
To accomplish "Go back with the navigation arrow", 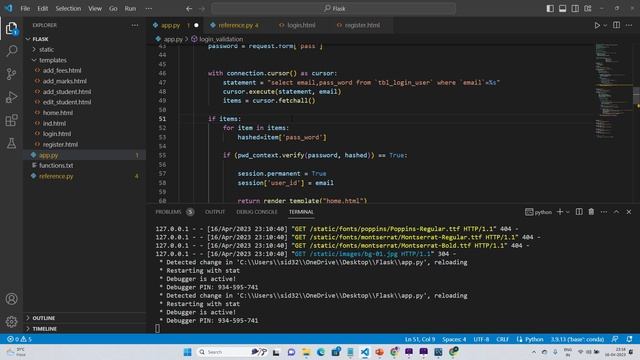I will 189,9.
